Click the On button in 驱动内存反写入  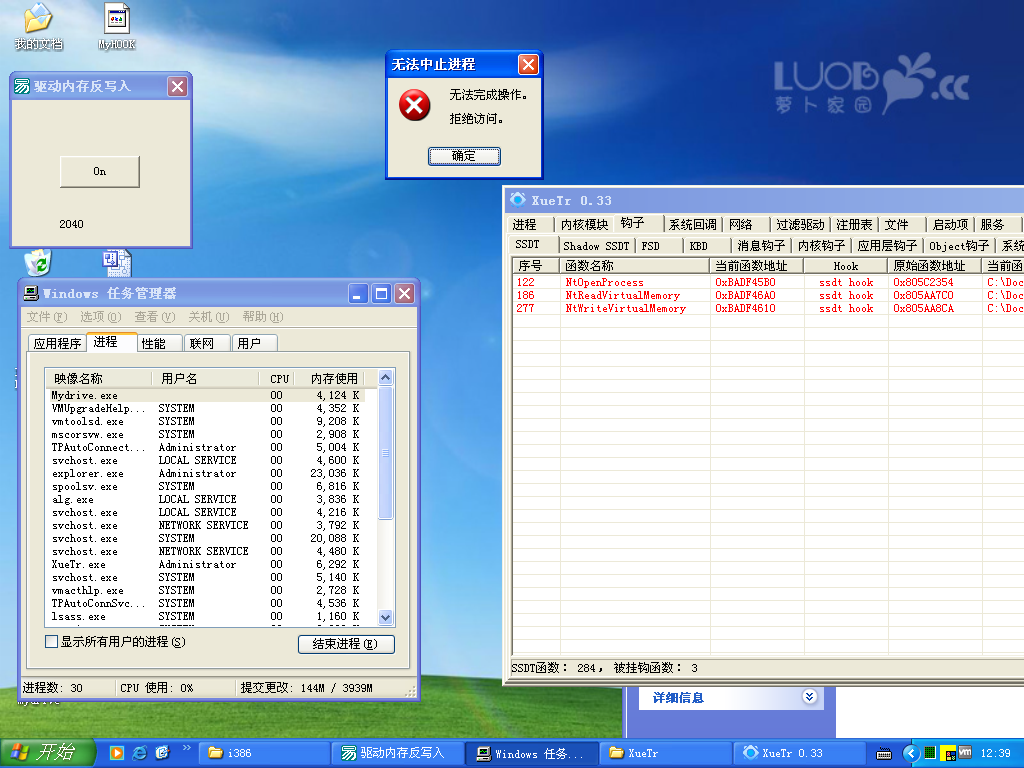click(99, 171)
